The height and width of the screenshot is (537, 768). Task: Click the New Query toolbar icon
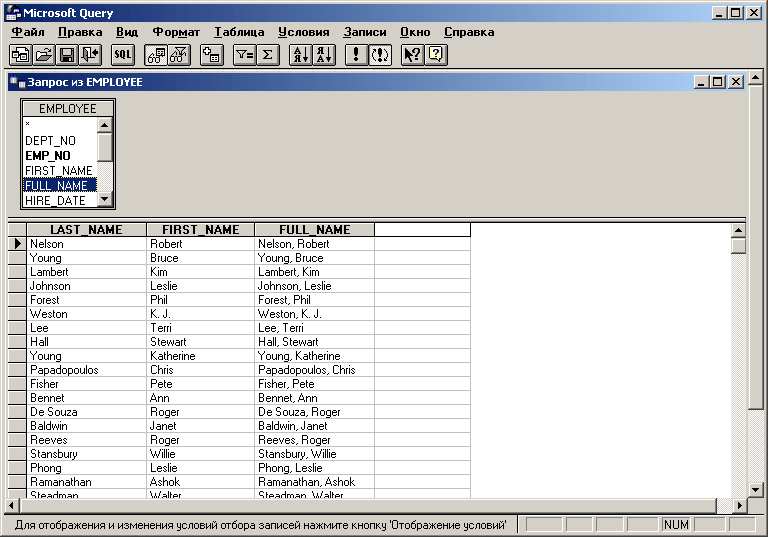coord(20,55)
